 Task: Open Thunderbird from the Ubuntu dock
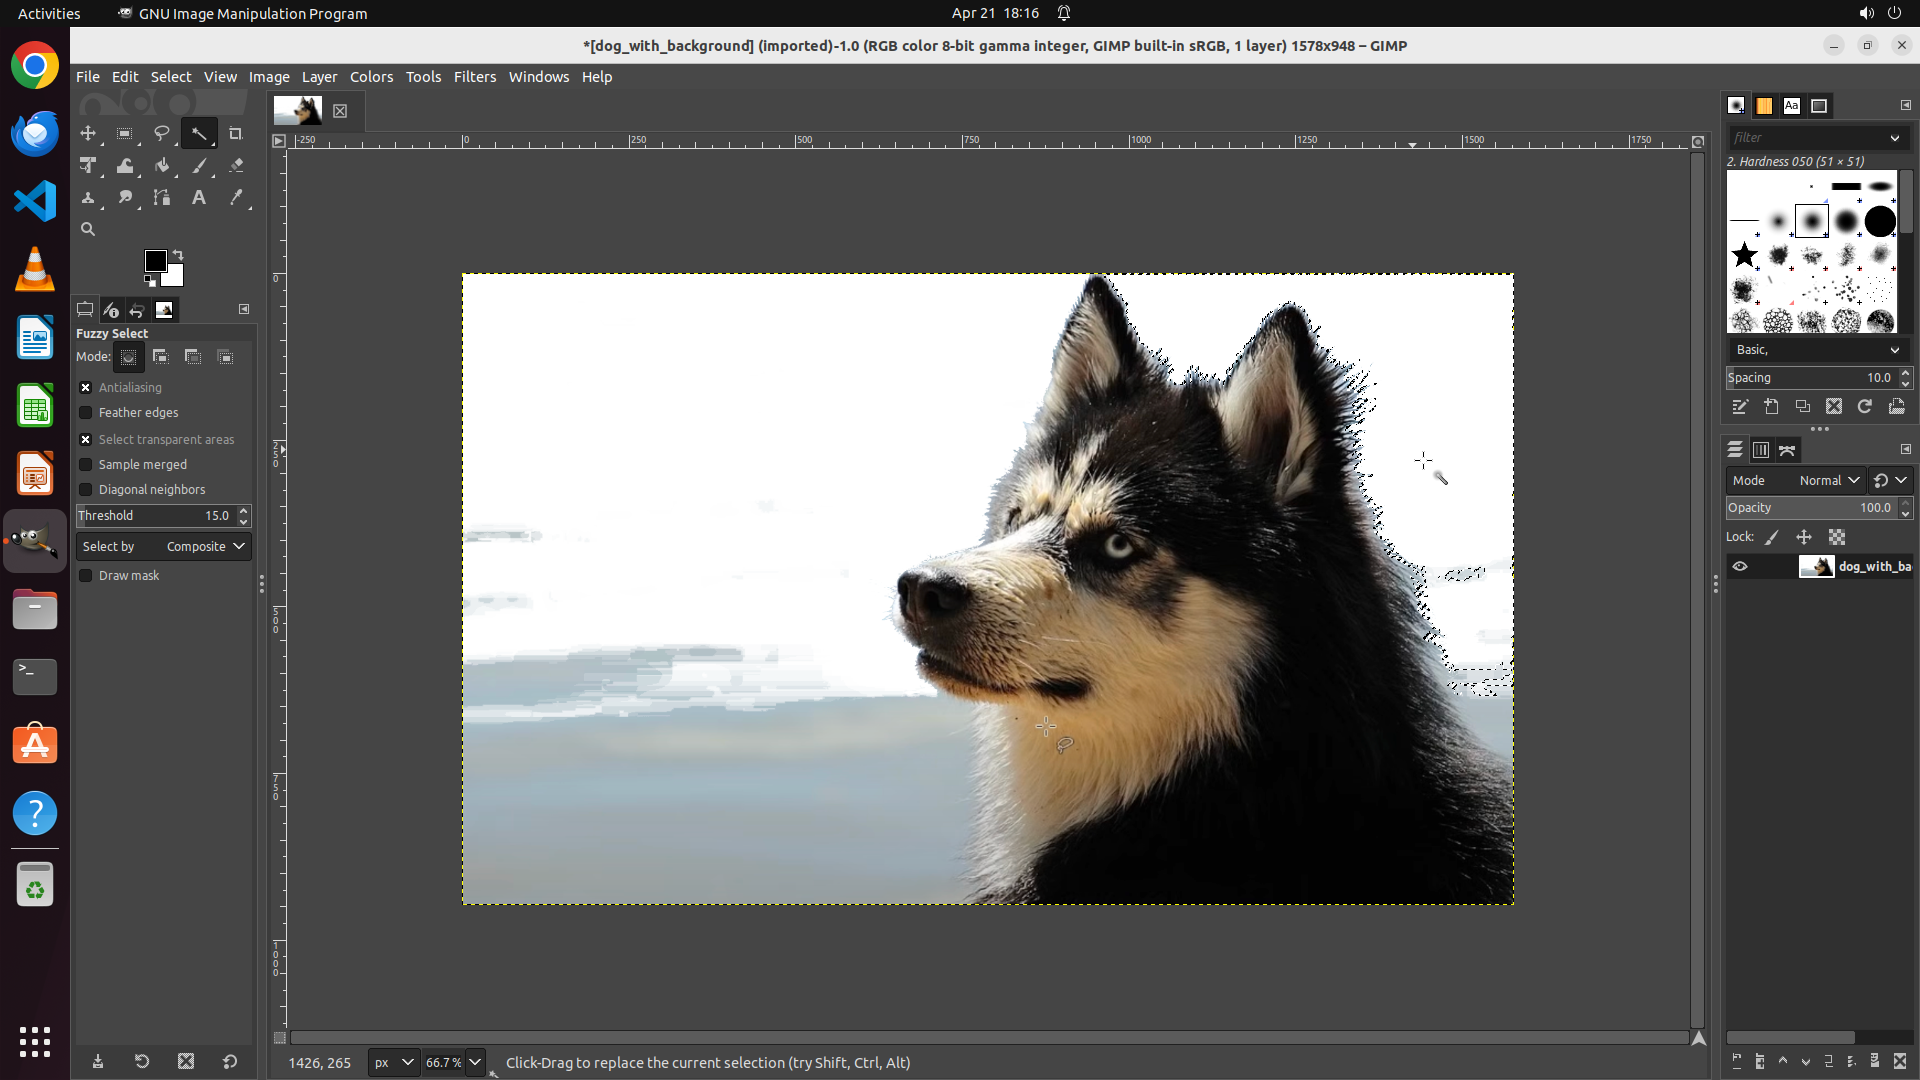(35, 134)
